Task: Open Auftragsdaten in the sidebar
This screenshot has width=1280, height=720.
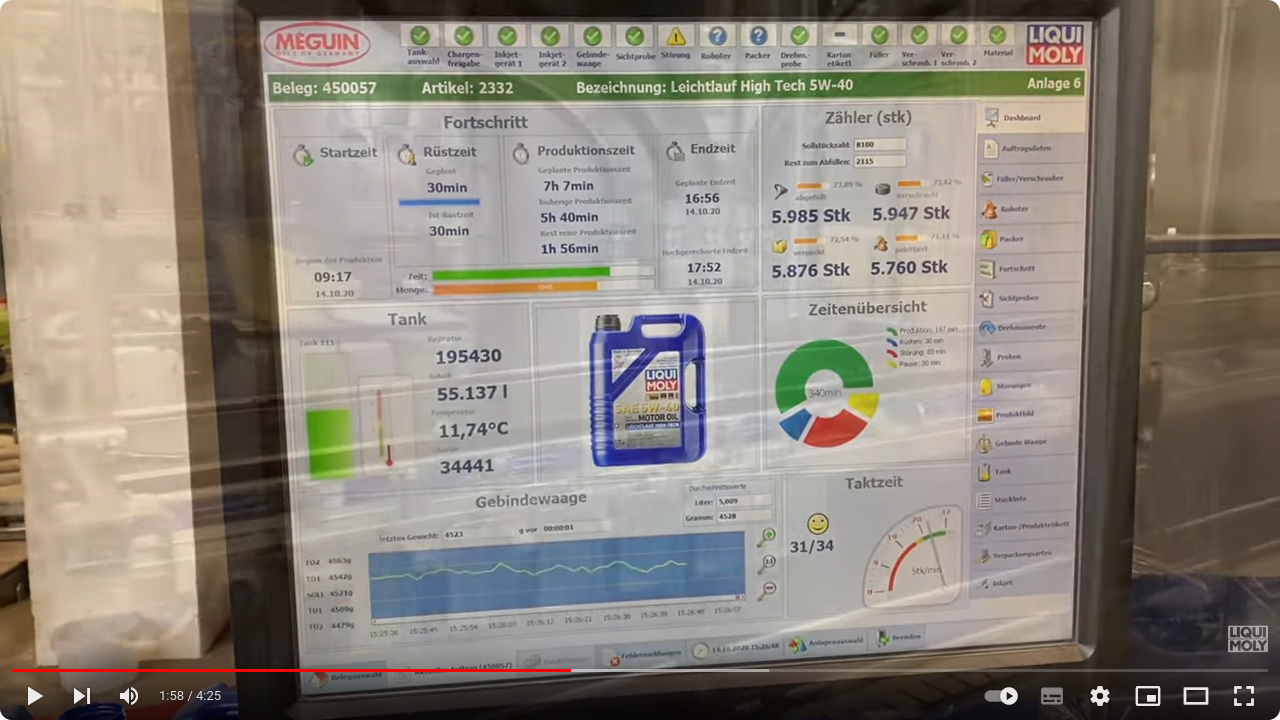Action: [x=1030, y=148]
